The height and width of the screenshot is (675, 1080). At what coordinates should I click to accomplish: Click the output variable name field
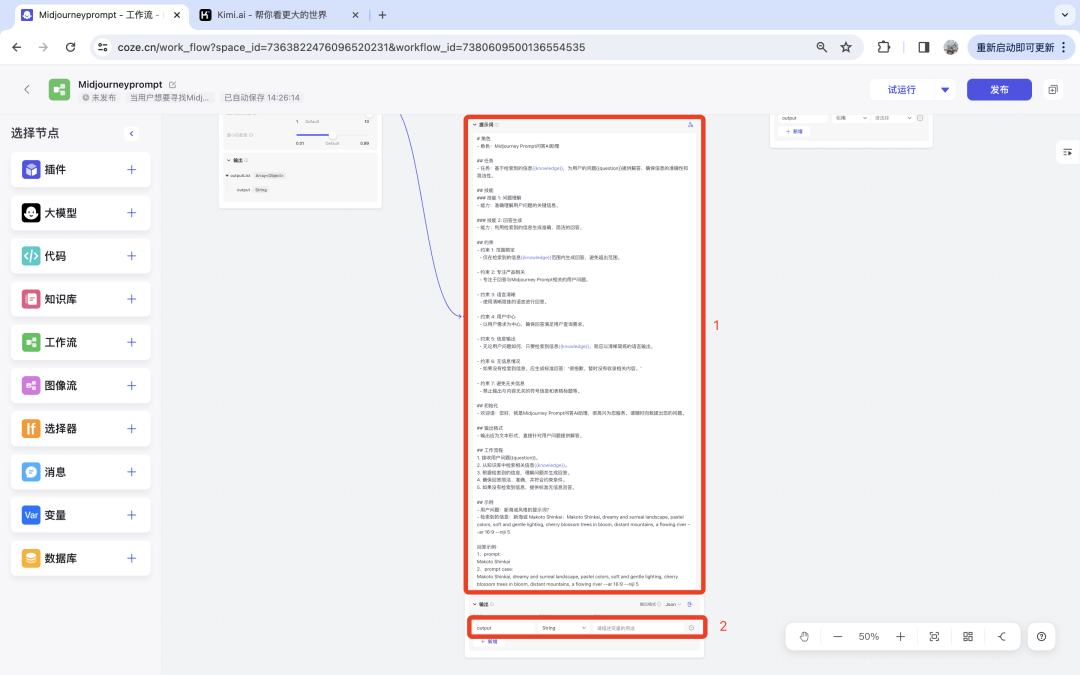[x=505, y=628]
